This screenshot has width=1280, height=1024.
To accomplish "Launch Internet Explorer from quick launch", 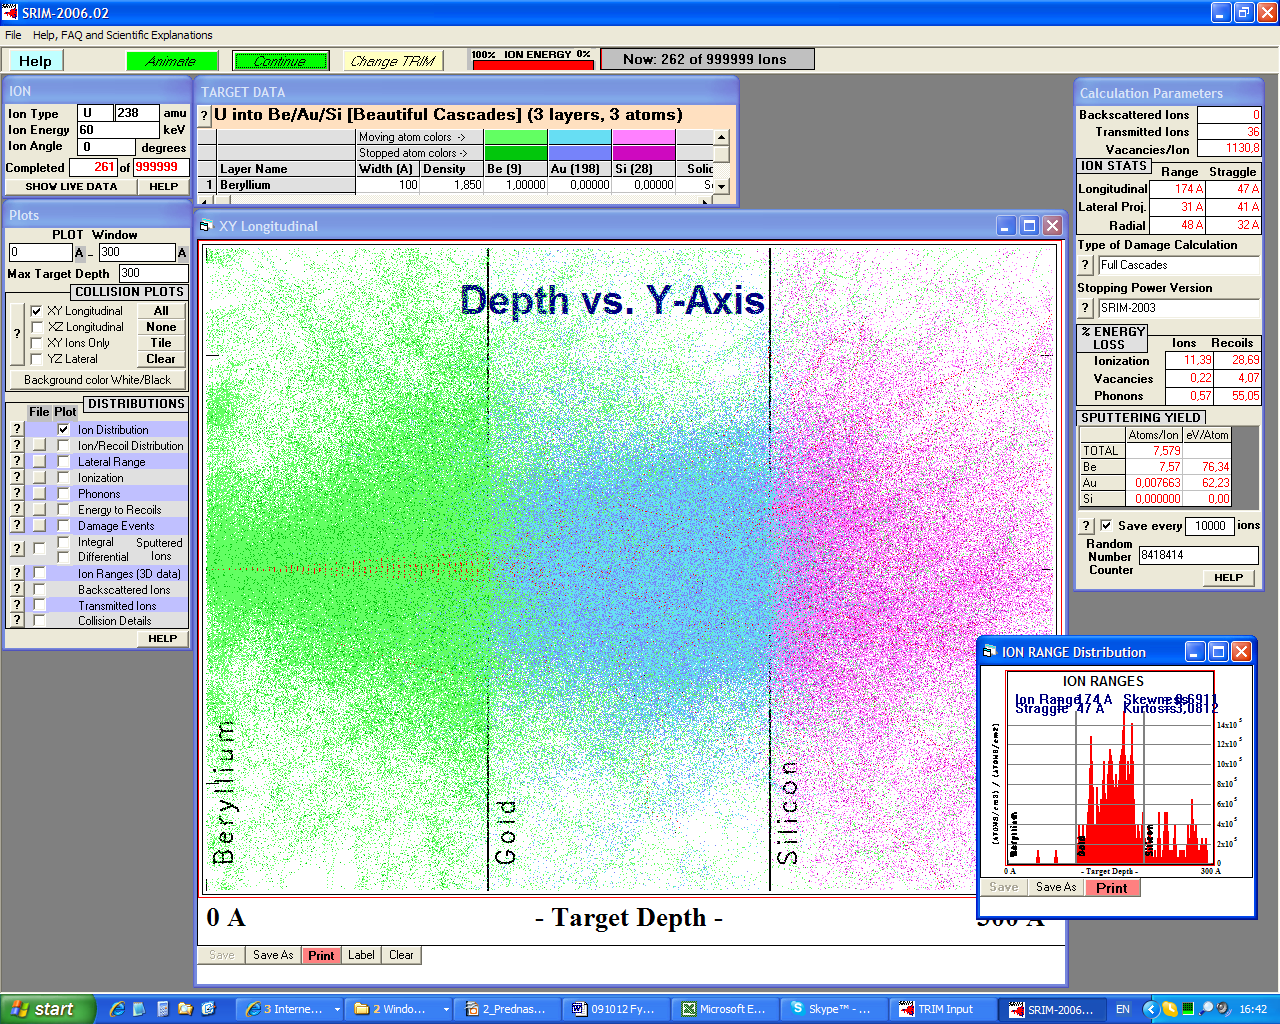I will point(116,1009).
